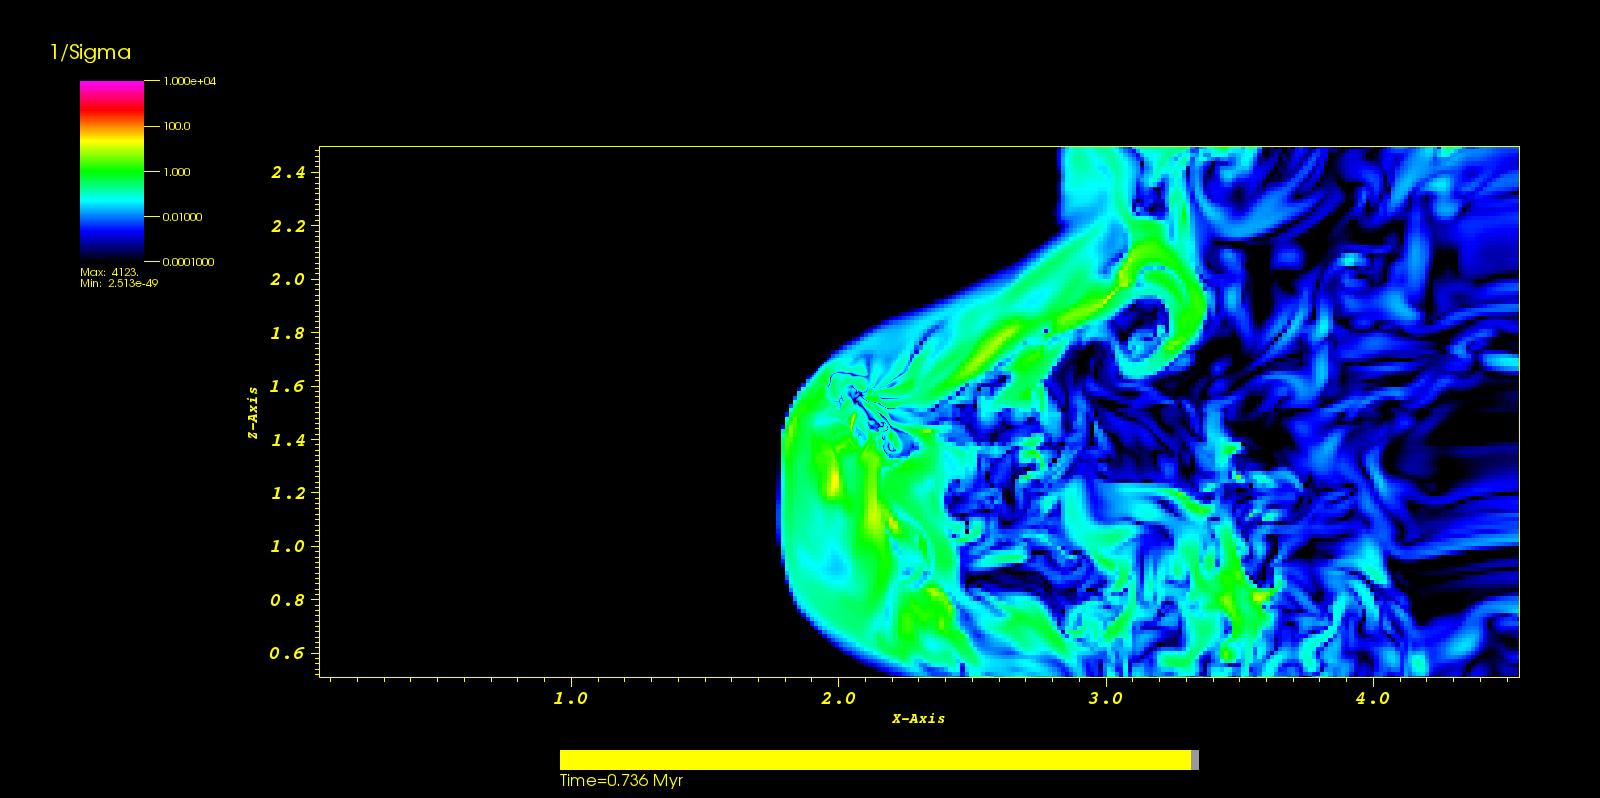
Task: Select the 100.0 color bar label
Action: [177, 126]
